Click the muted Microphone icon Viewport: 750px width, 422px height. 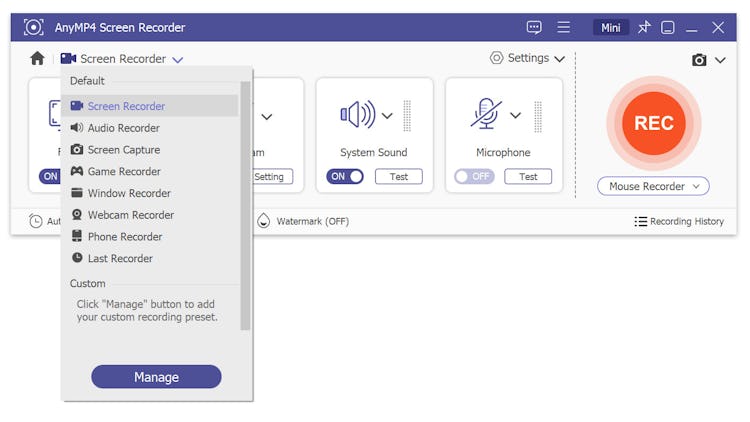click(x=486, y=114)
